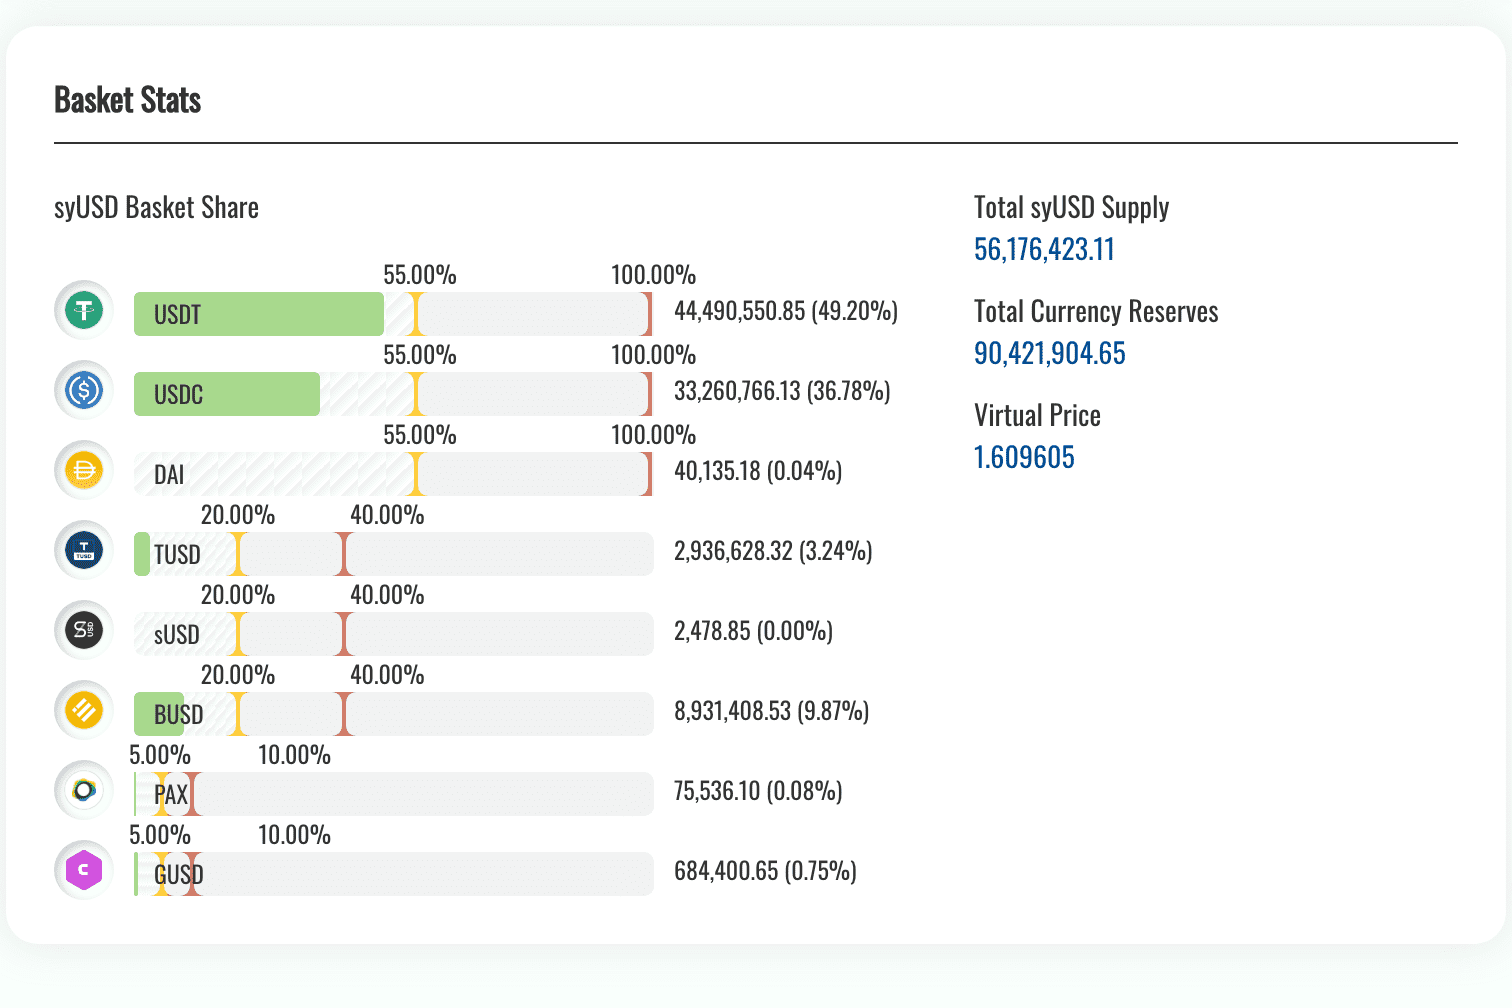Click the 40.00% marker on the TUSD bar
Screen dimensions: 1512x1008
(345, 553)
